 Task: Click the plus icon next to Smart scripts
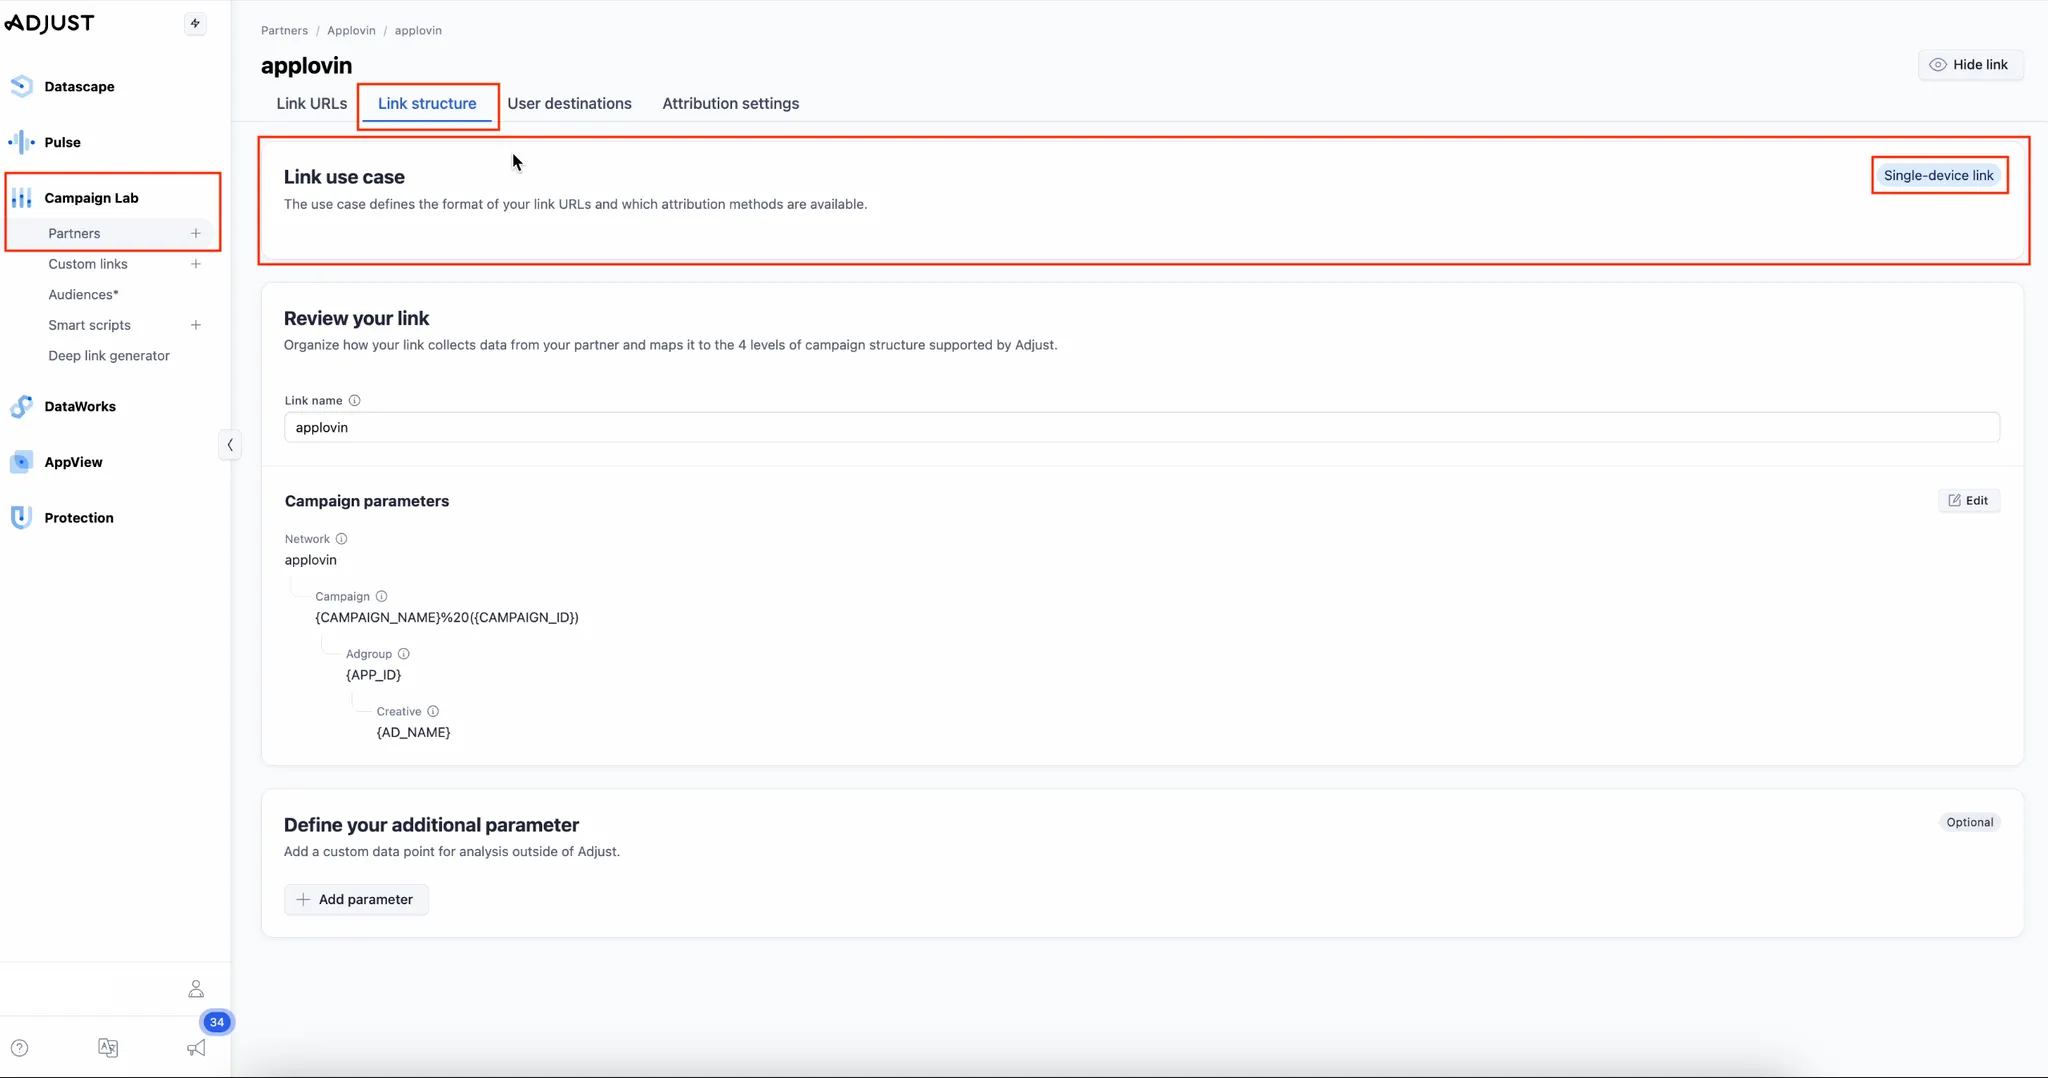(x=196, y=325)
